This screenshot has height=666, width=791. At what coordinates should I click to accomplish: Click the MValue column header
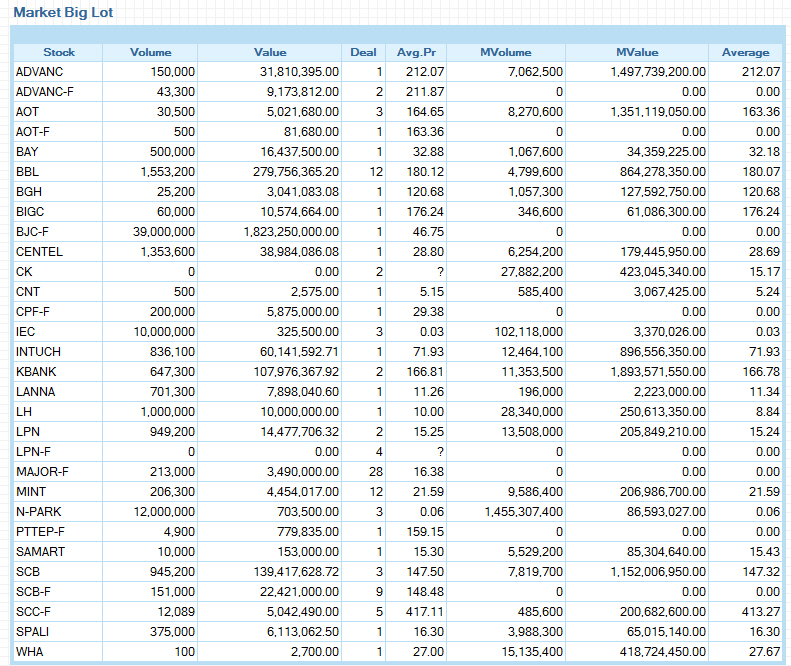[637, 52]
